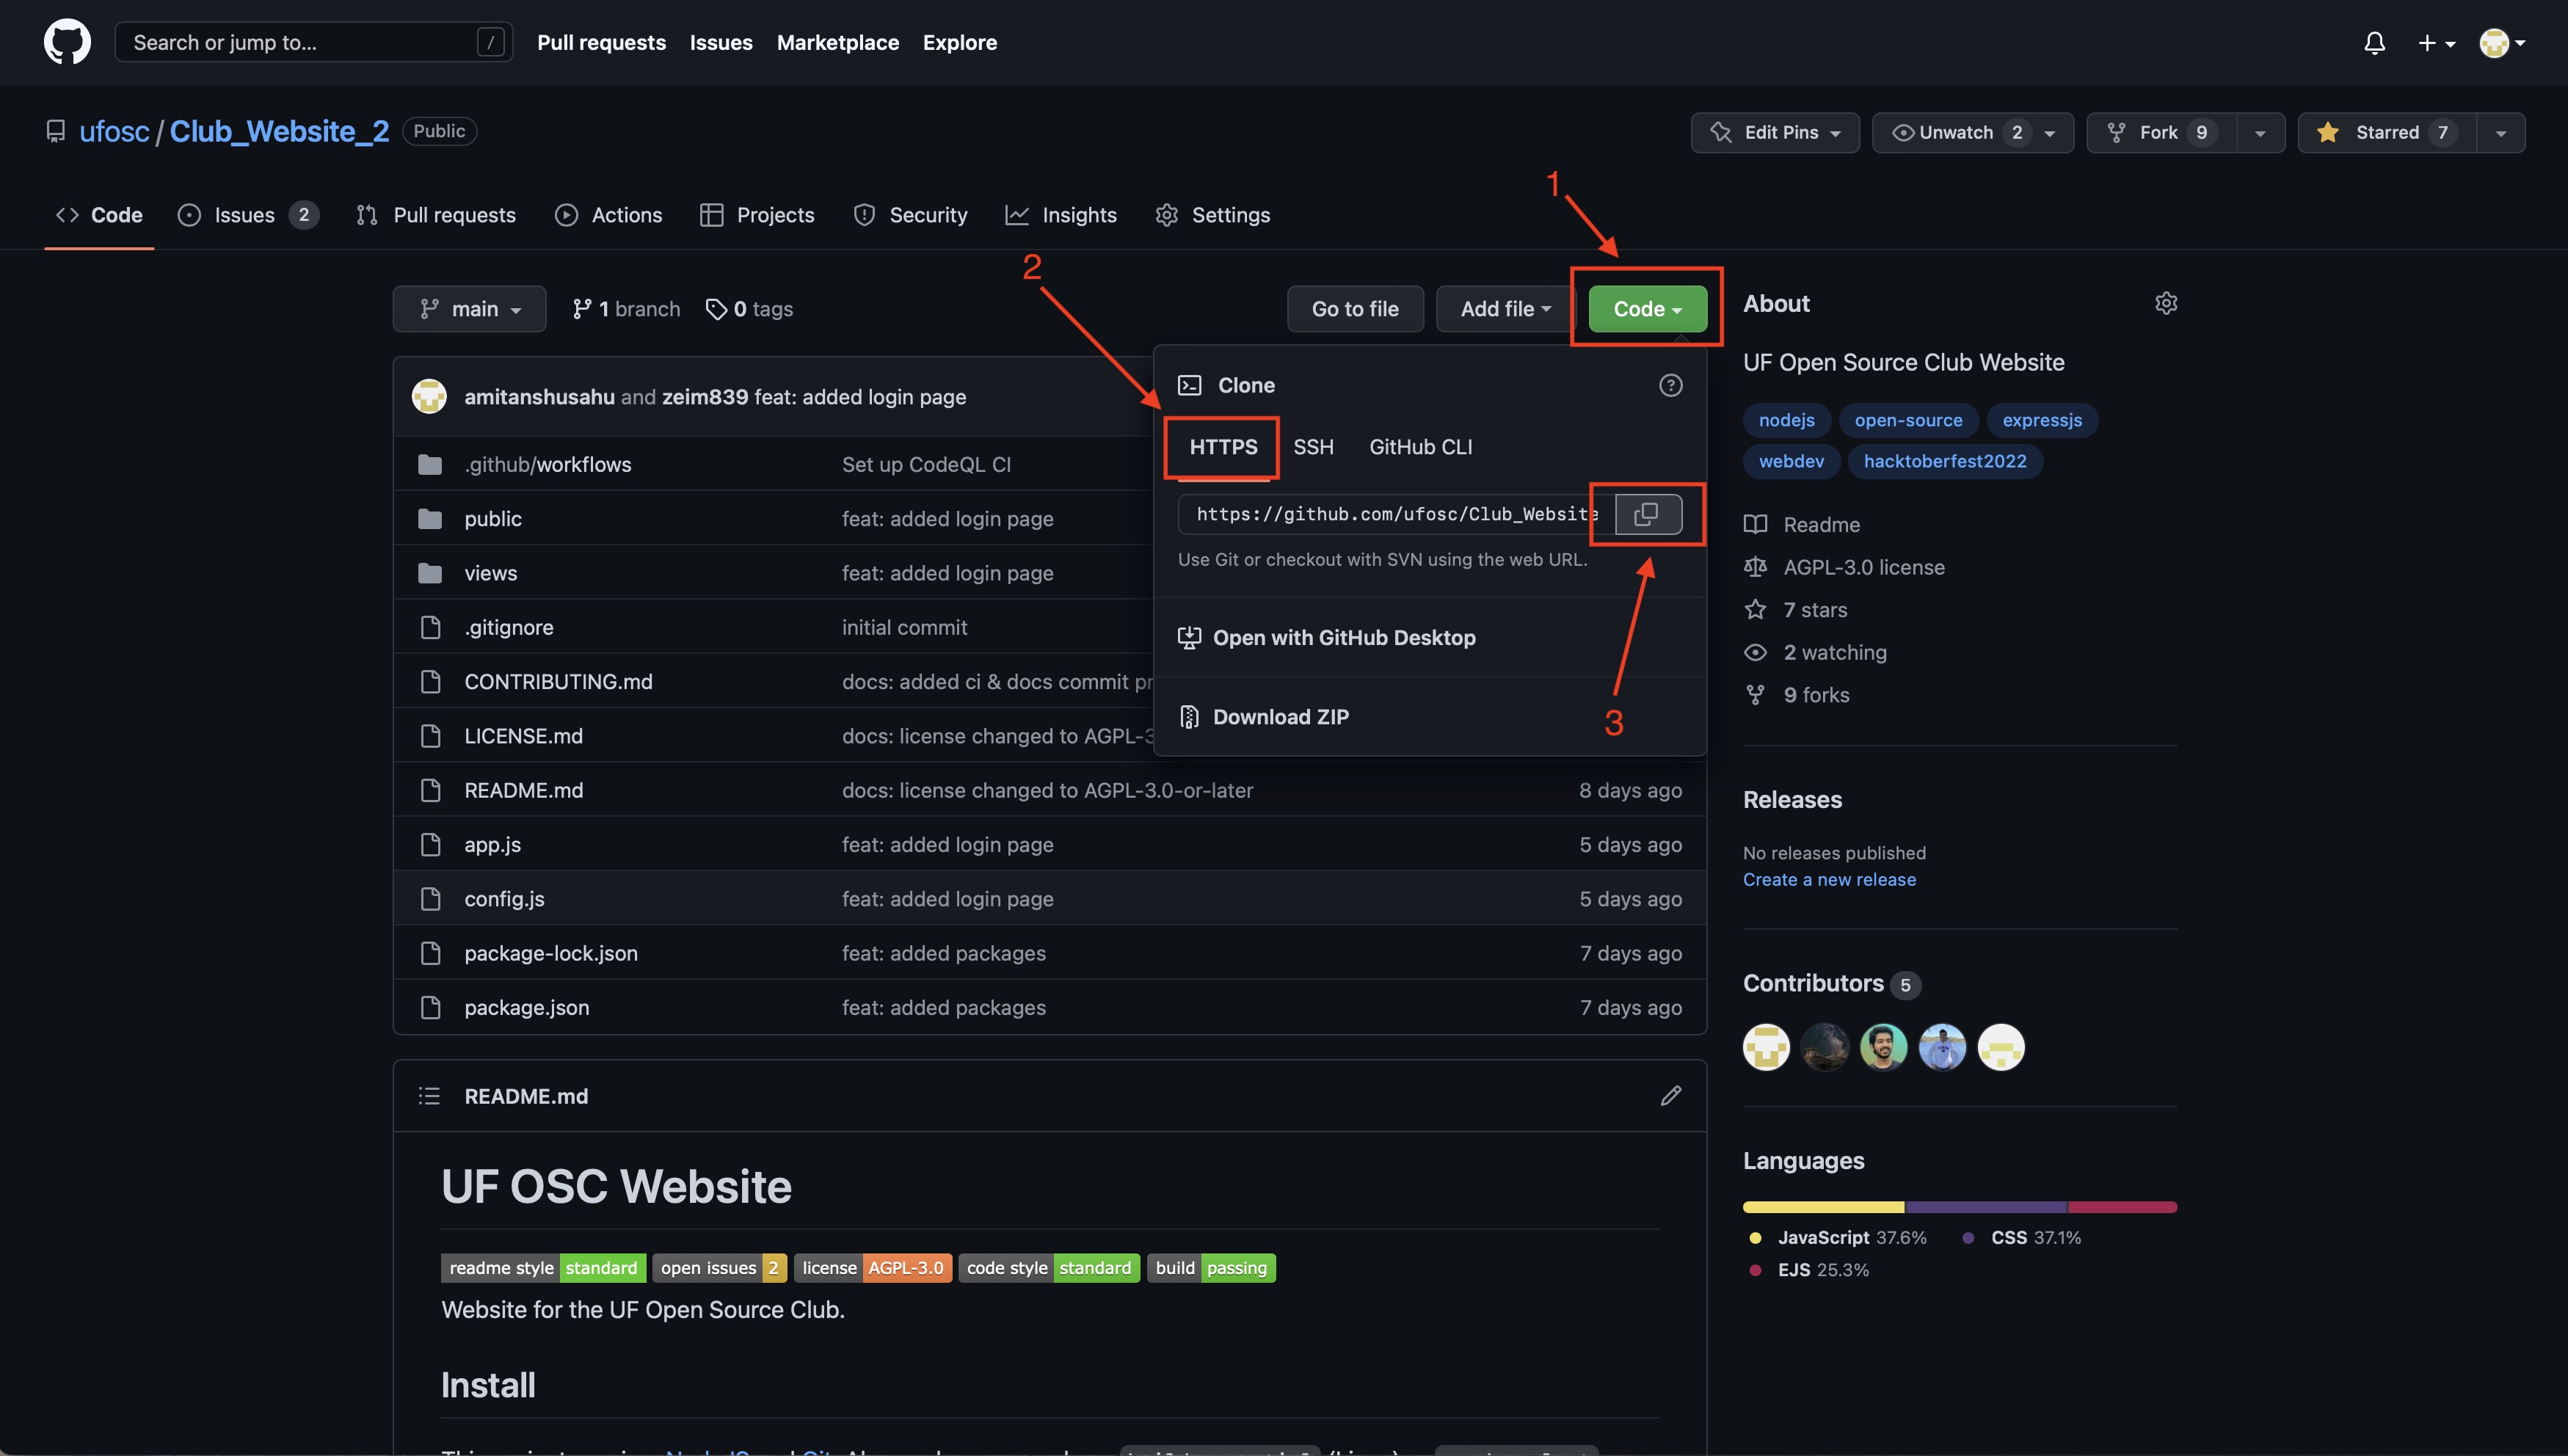Expand the Edit Pins dropdown
The image size is (2568, 1456).
coord(1775,132)
